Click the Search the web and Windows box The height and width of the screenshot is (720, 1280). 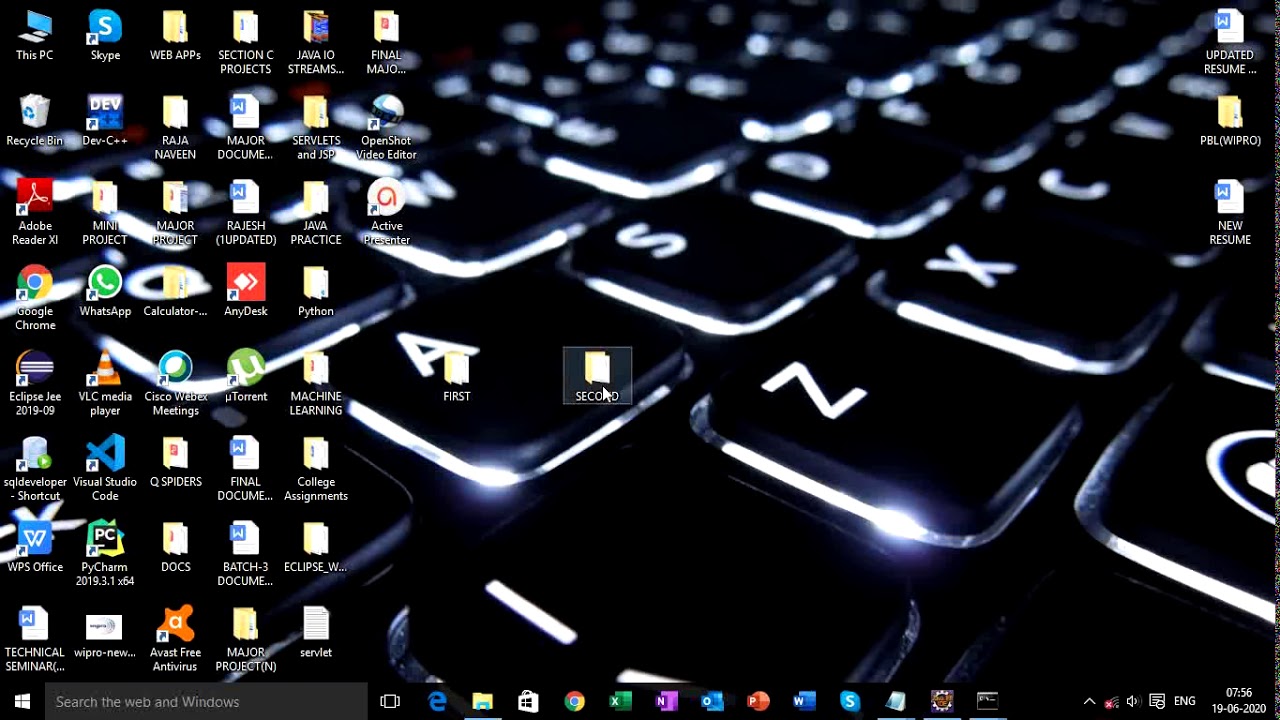coord(206,701)
